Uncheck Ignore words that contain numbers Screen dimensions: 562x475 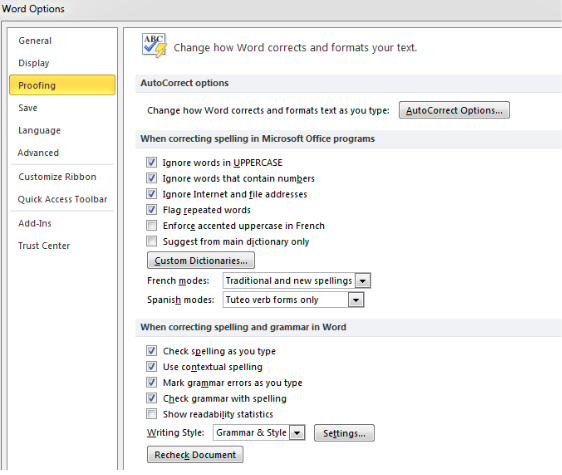pos(151,178)
